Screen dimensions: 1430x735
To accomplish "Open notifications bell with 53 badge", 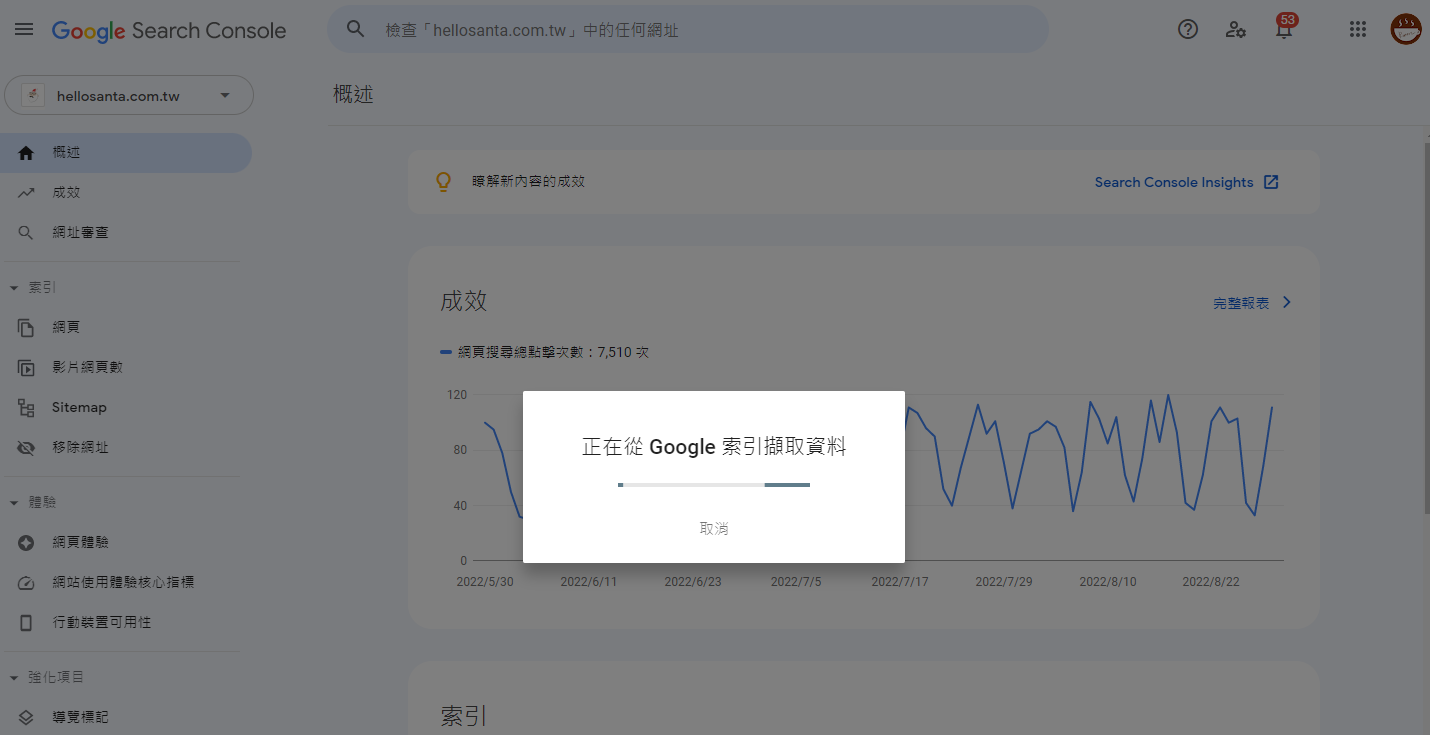I will pyautogui.click(x=1285, y=28).
